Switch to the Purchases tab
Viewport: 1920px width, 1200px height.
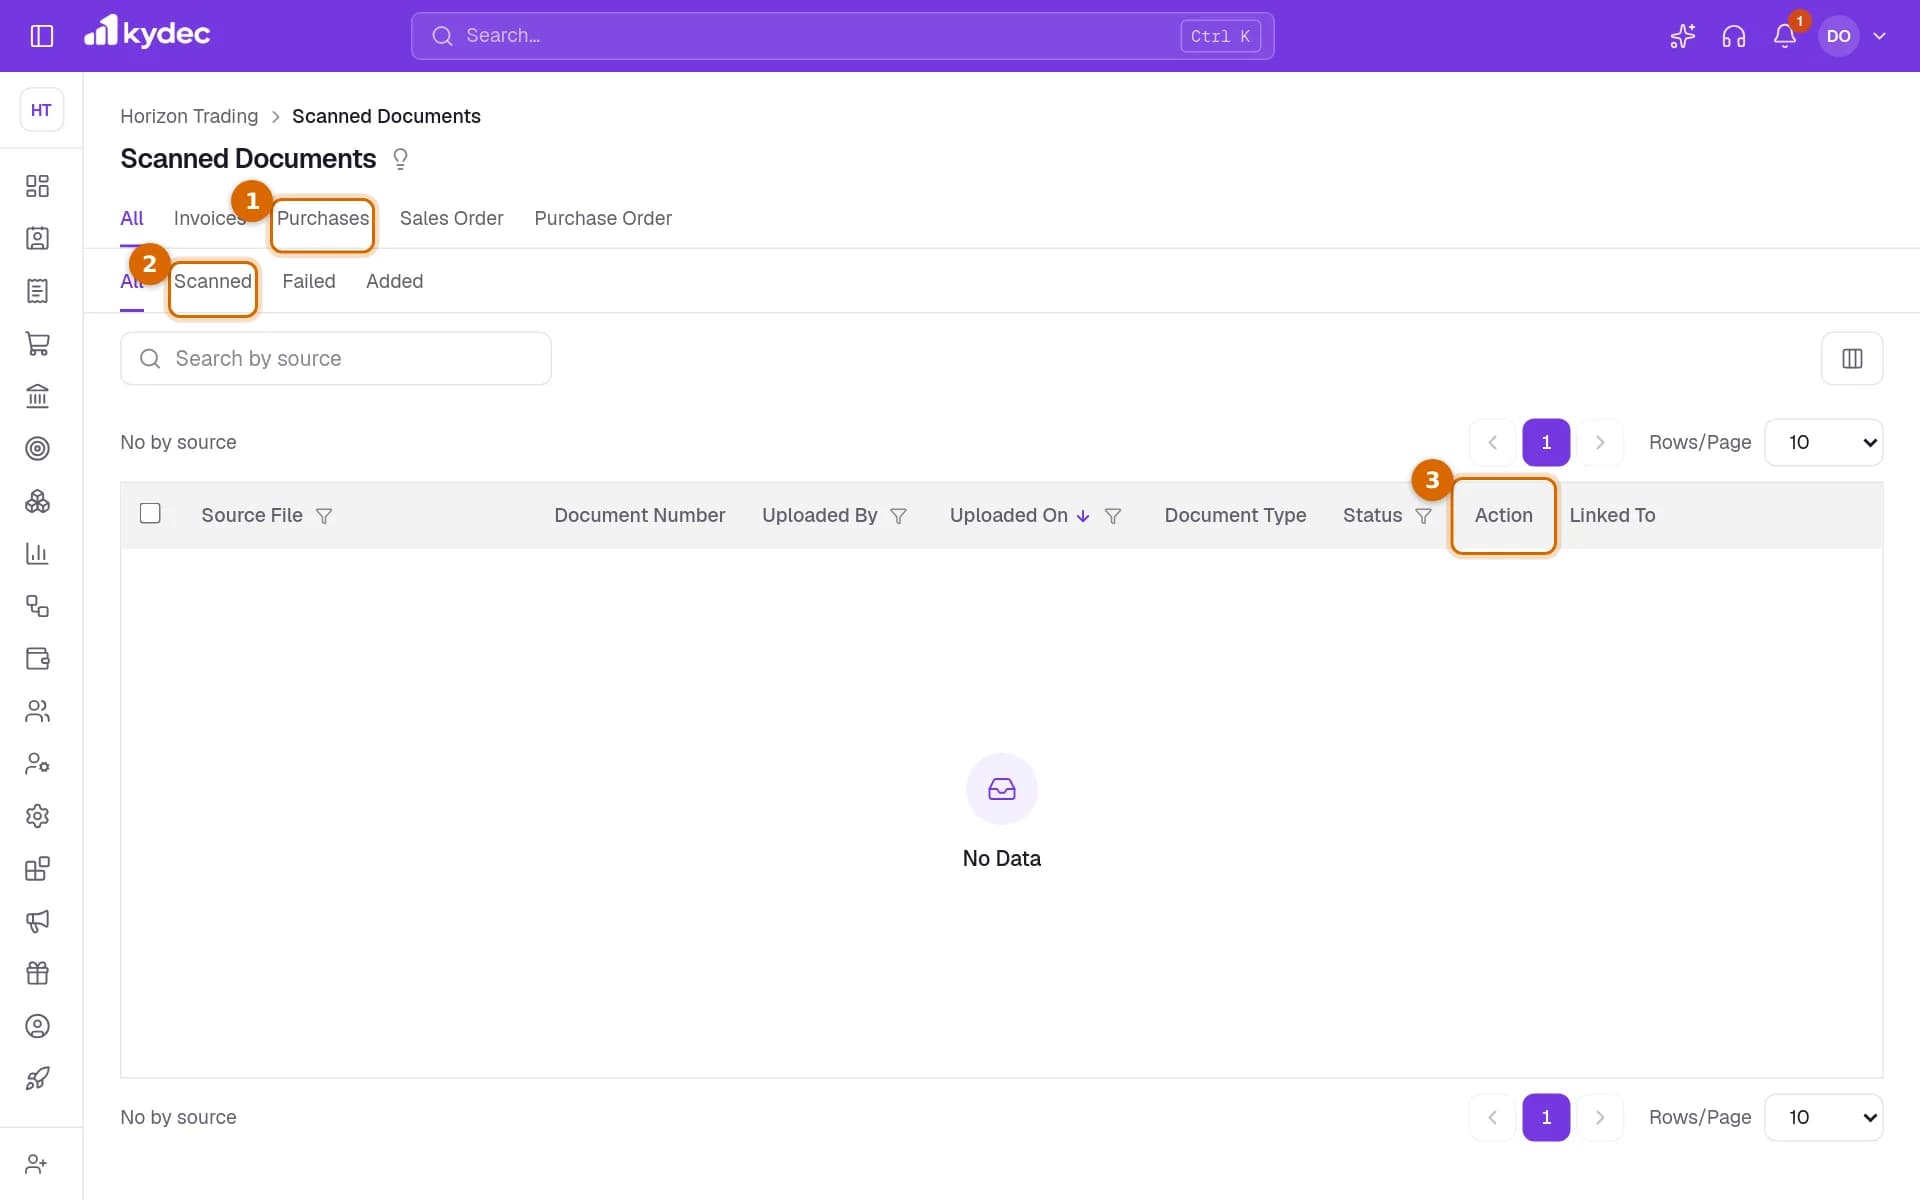pos(322,218)
